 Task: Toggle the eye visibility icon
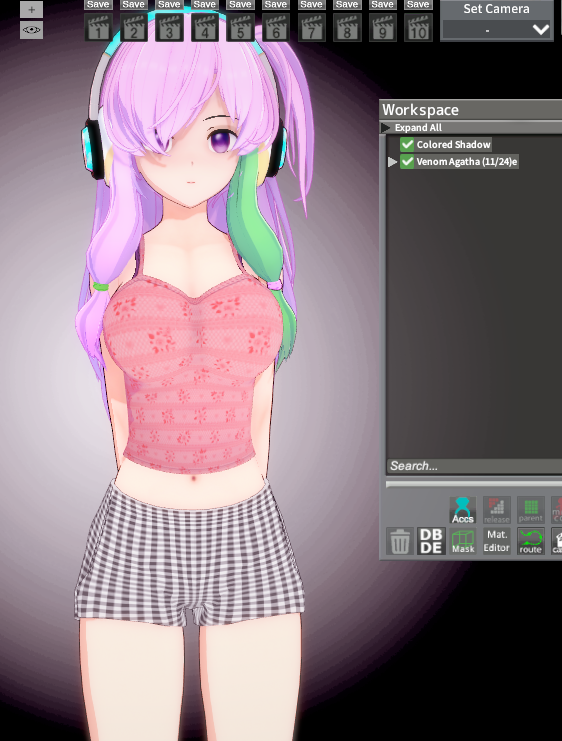click(x=31, y=30)
